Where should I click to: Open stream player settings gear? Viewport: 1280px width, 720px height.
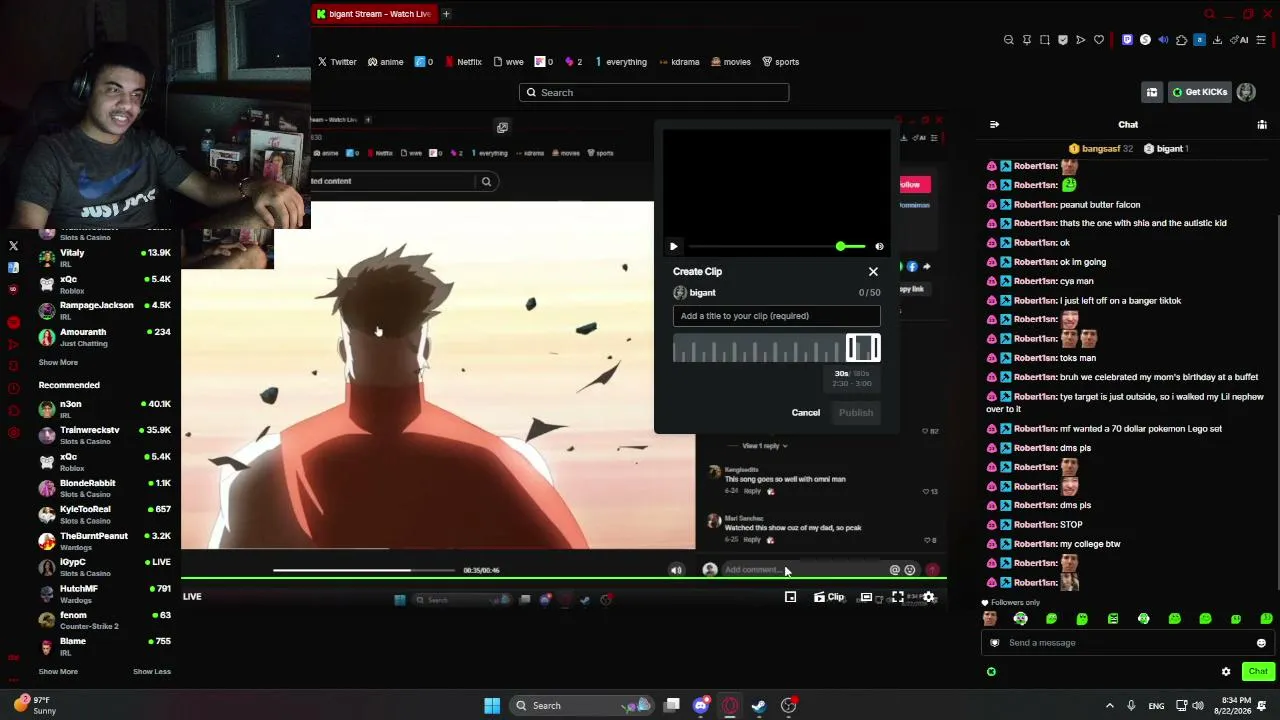click(929, 597)
